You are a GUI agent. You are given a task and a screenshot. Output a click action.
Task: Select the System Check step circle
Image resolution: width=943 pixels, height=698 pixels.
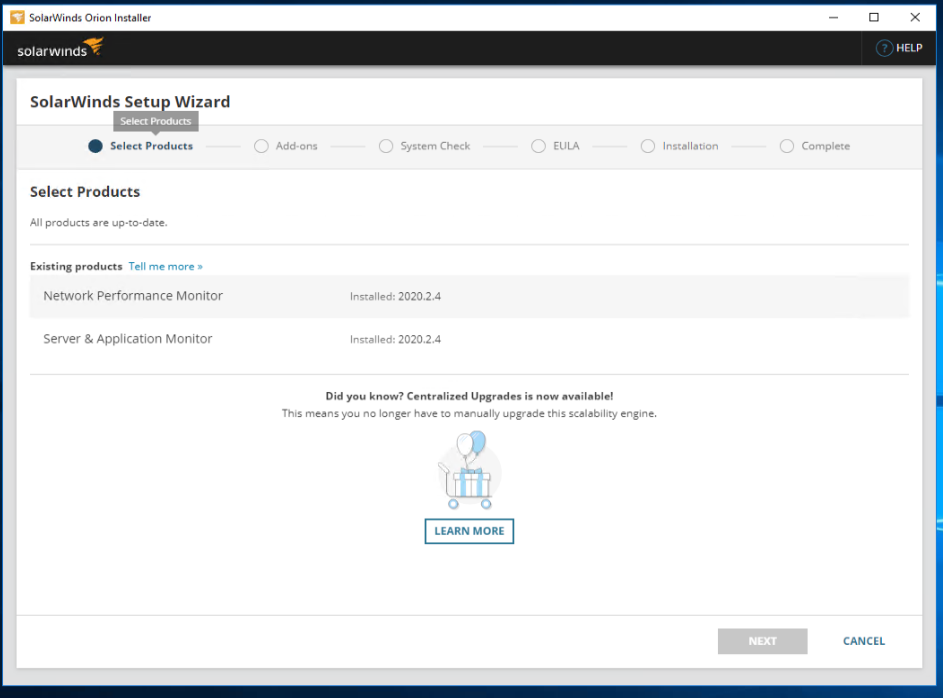click(386, 146)
